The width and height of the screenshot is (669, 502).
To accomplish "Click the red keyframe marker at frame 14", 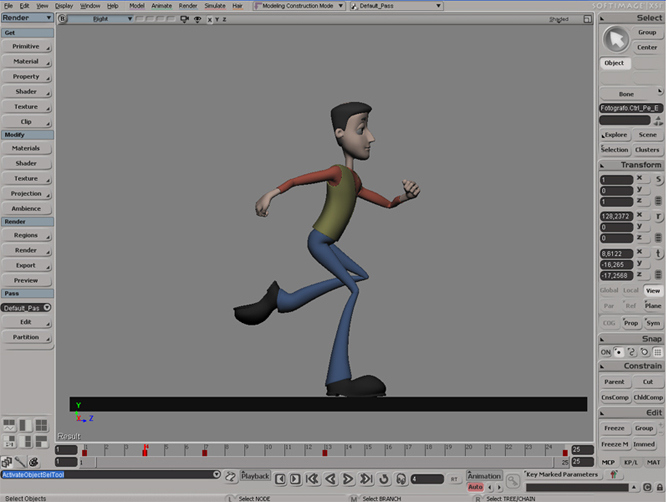I will click(145, 451).
